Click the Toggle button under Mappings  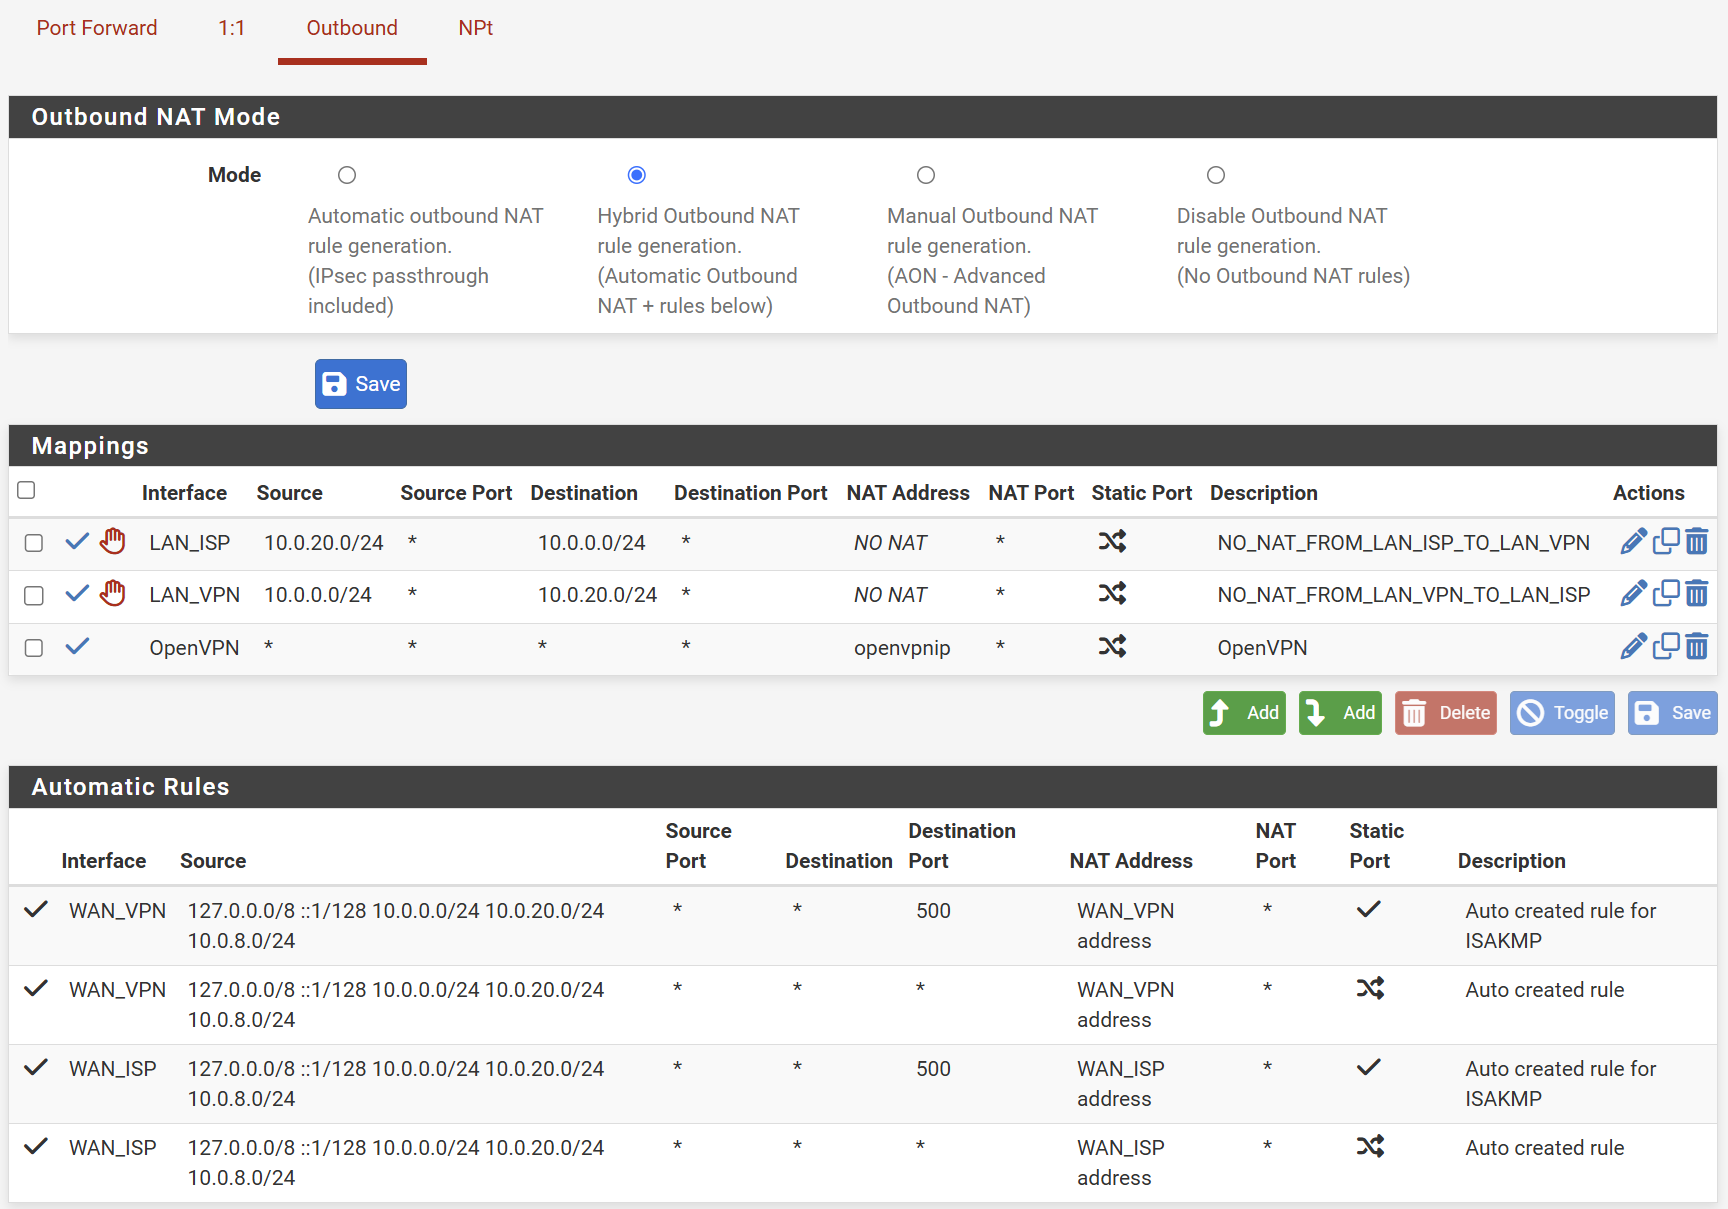point(1563,713)
